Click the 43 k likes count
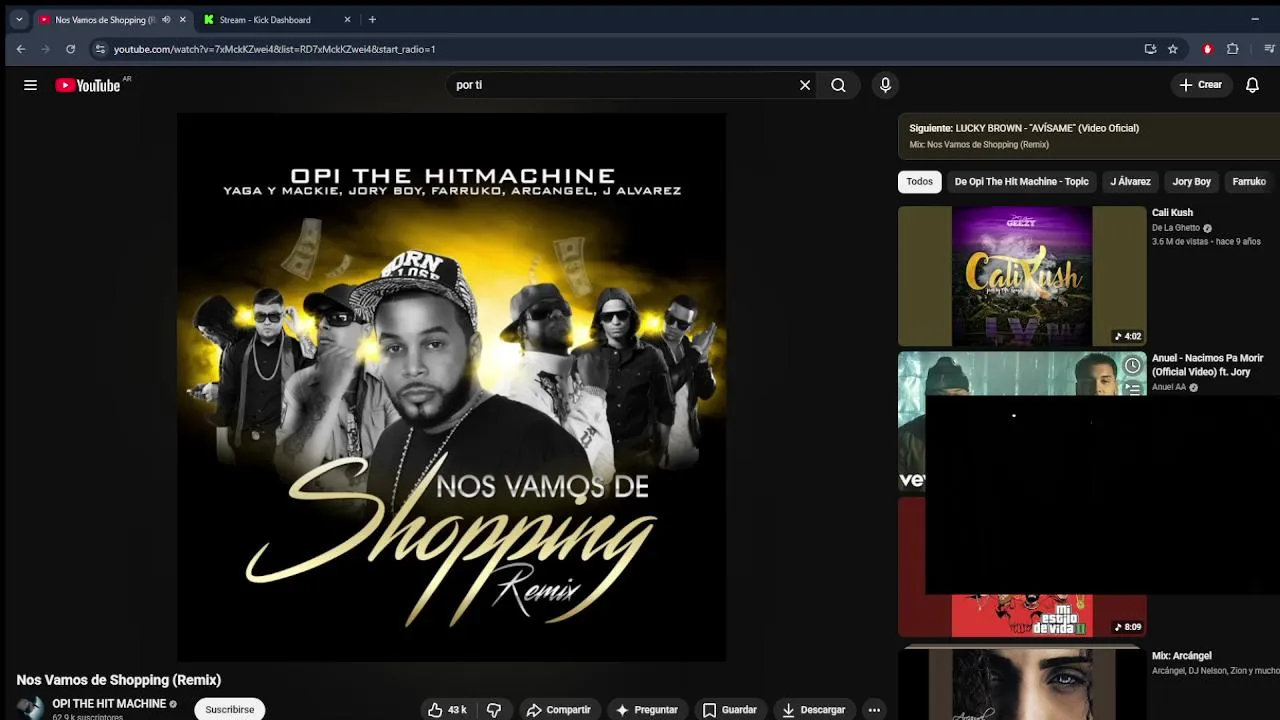Viewport: 1280px width, 720px height. (x=457, y=710)
